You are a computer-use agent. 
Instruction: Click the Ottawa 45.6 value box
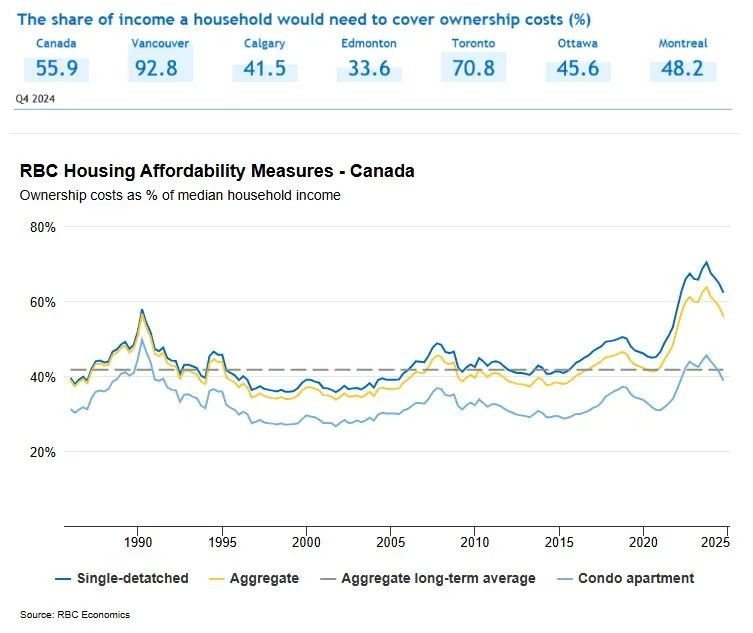(578, 69)
